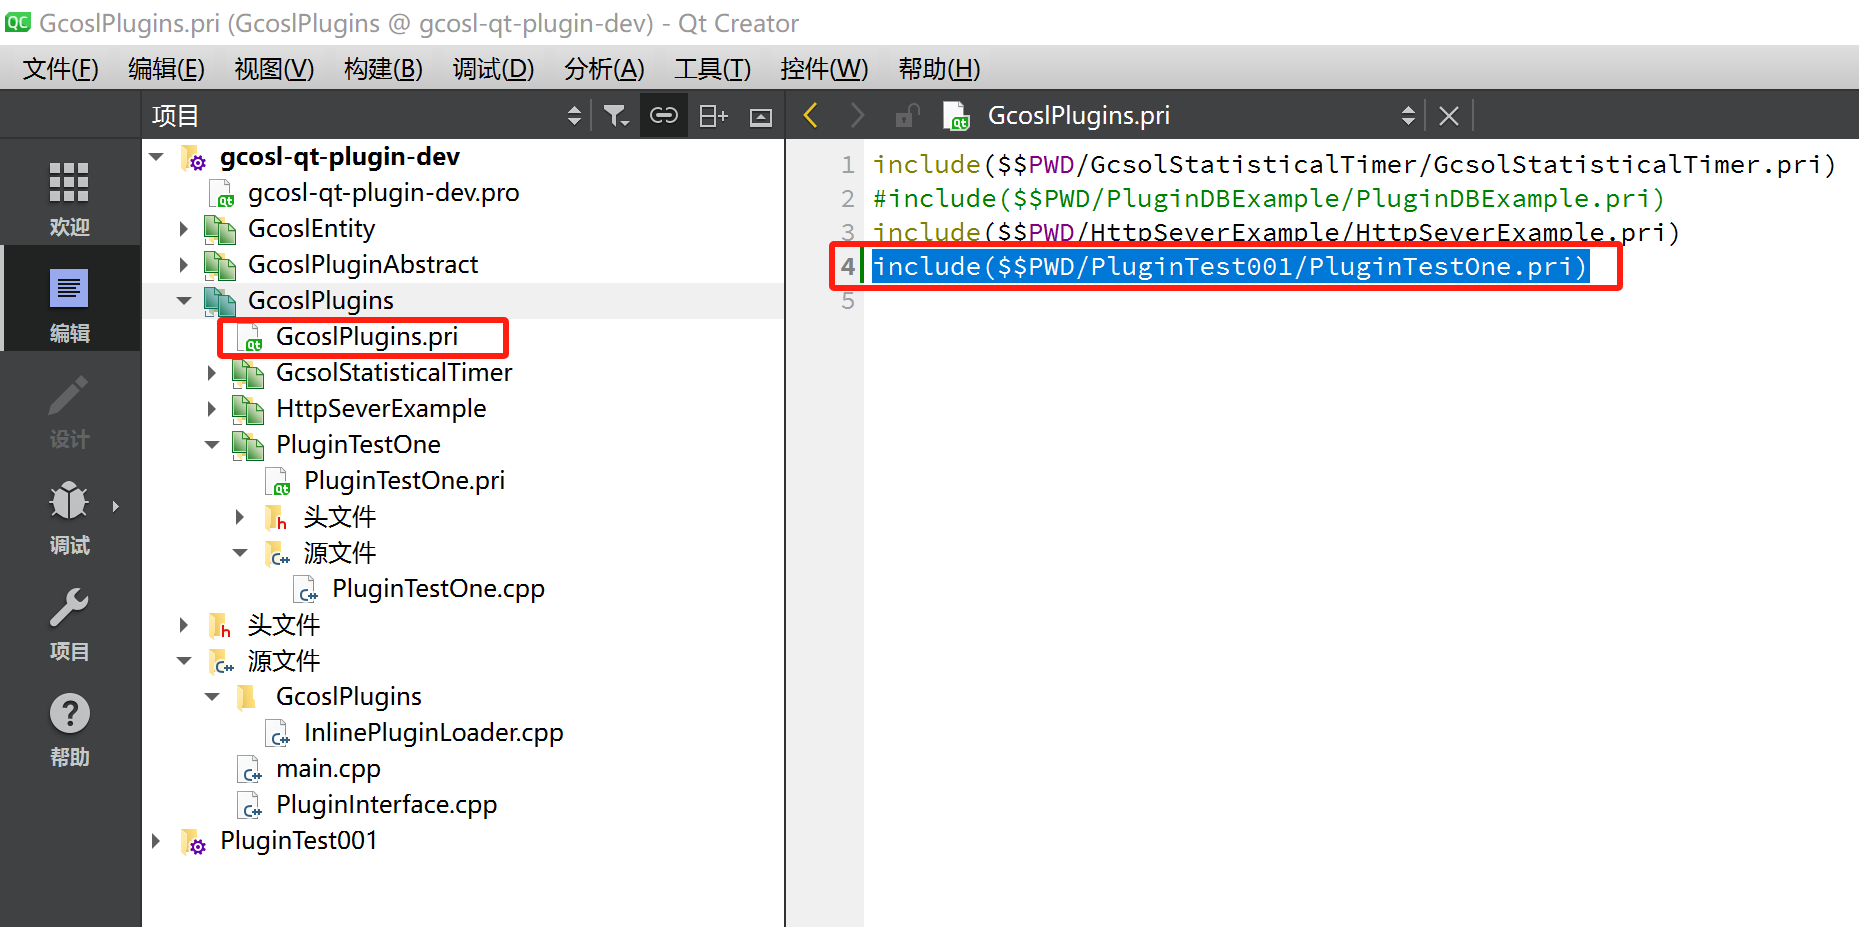Select PluginTestOne.cpp in the tree
Screen dimensions: 1859x927
point(438,589)
